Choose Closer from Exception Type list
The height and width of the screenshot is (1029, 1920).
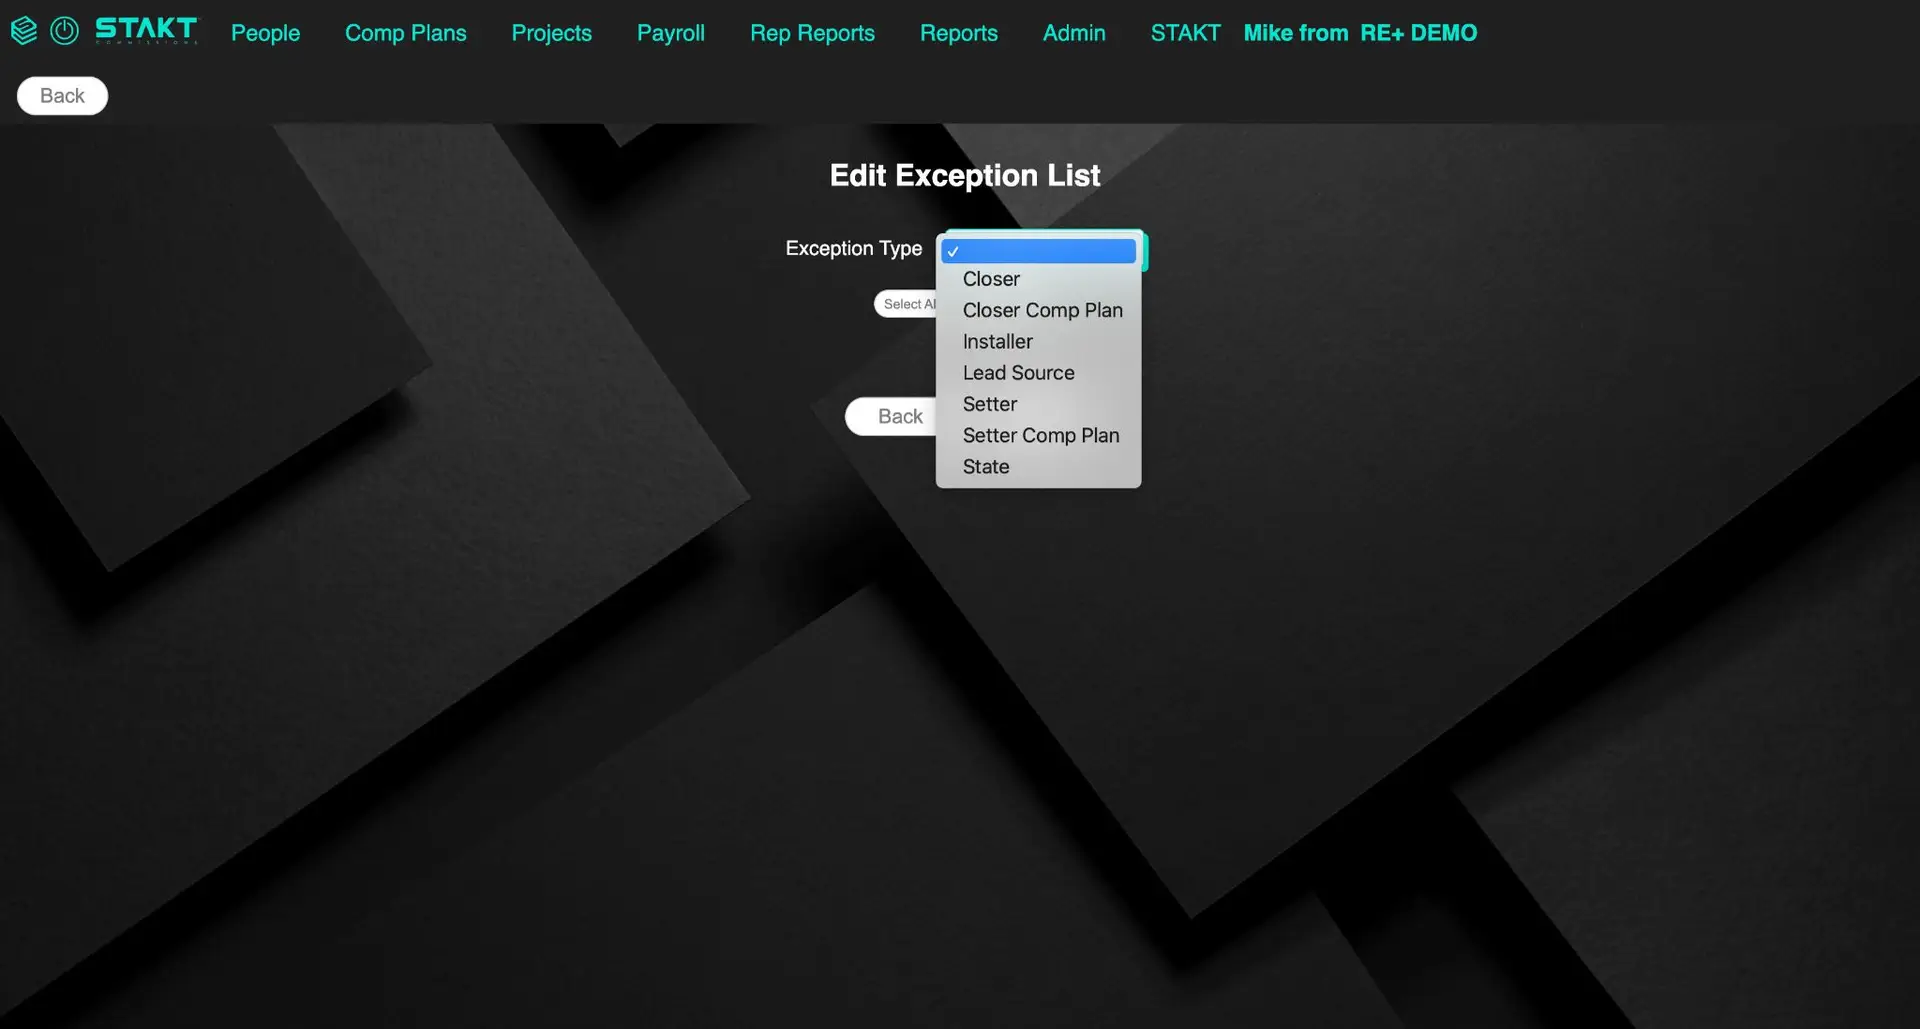coord(1038,279)
